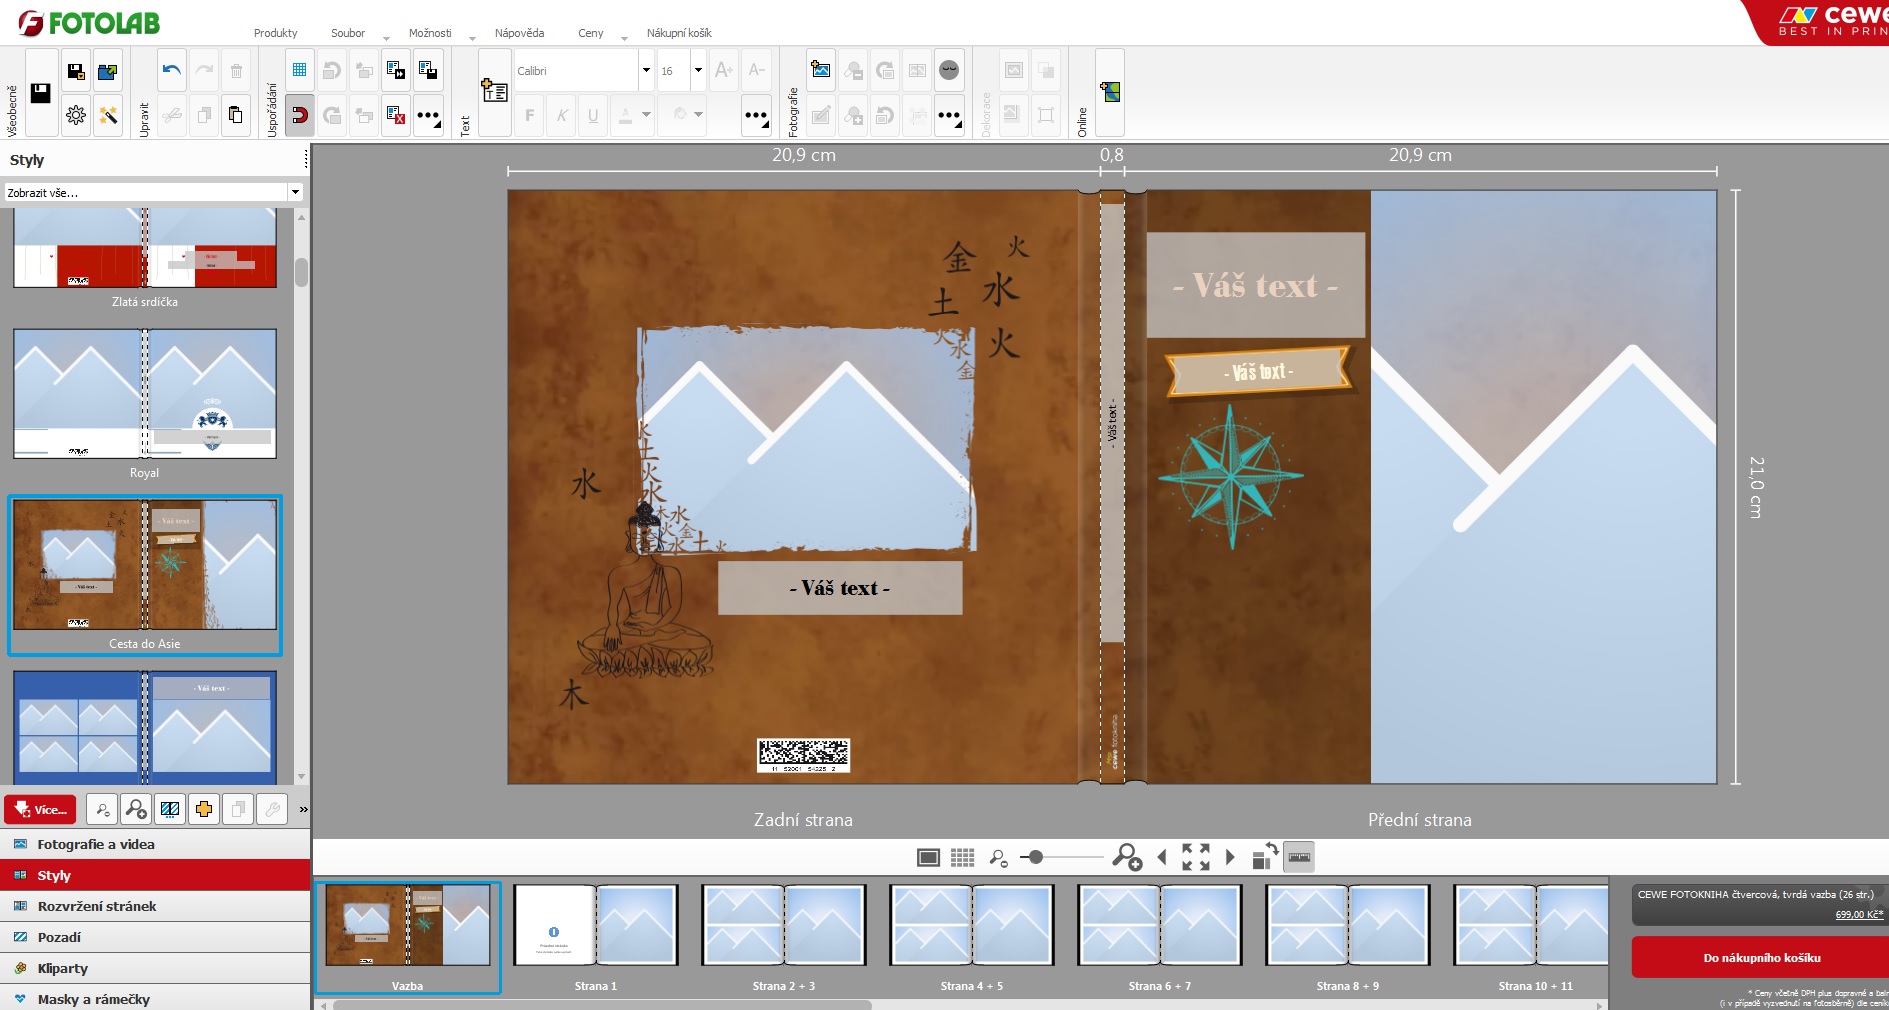
Task: Toggle the grid display button
Action: coord(299,70)
